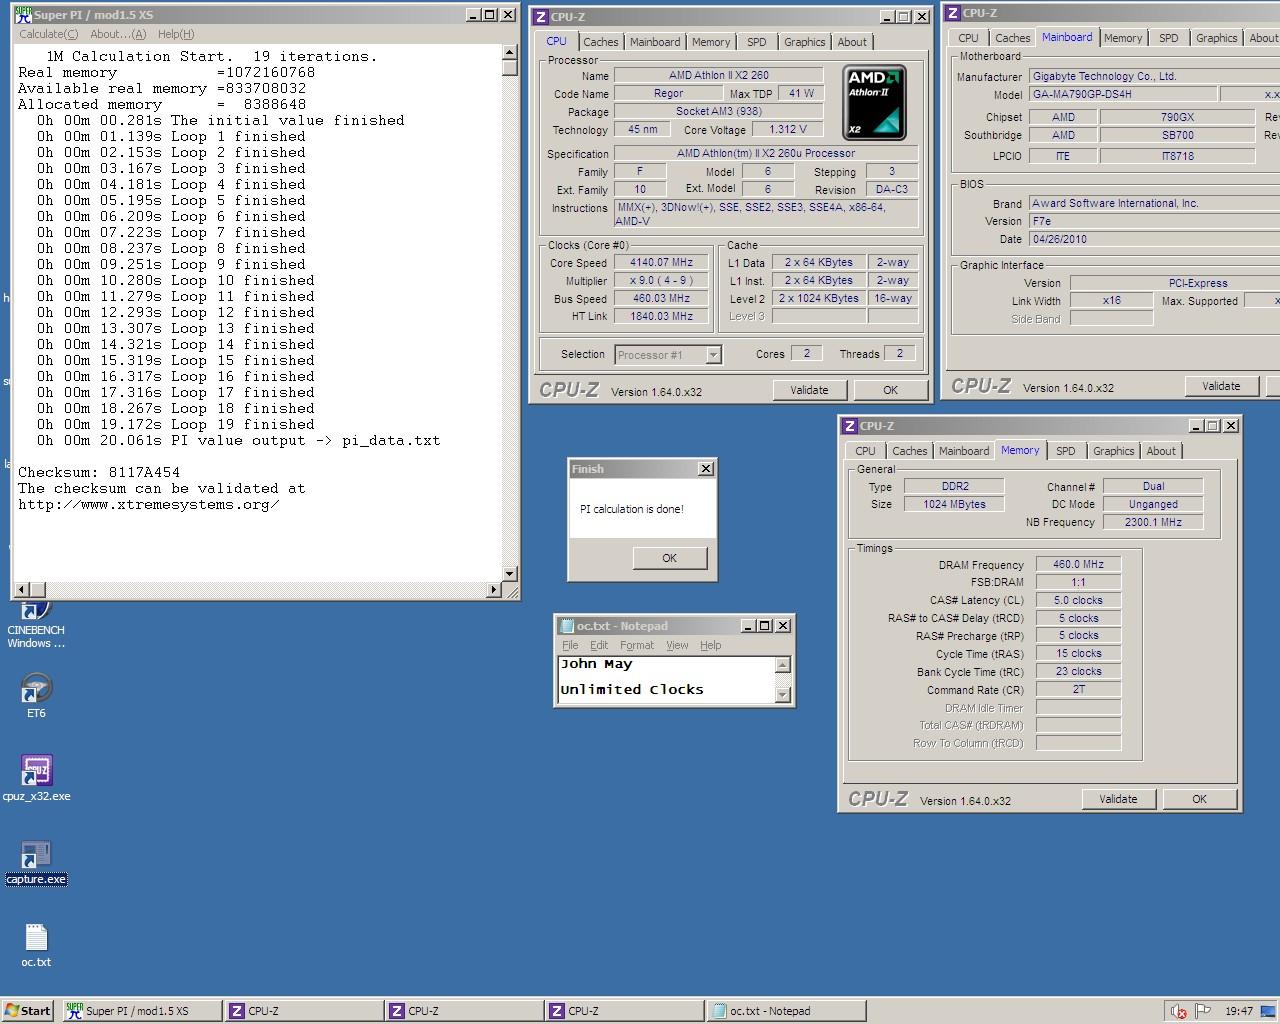Screen dimensions: 1280x1024
Task: Select Graphics tab in CPU-Z Memory window
Action: [x=1114, y=451]
